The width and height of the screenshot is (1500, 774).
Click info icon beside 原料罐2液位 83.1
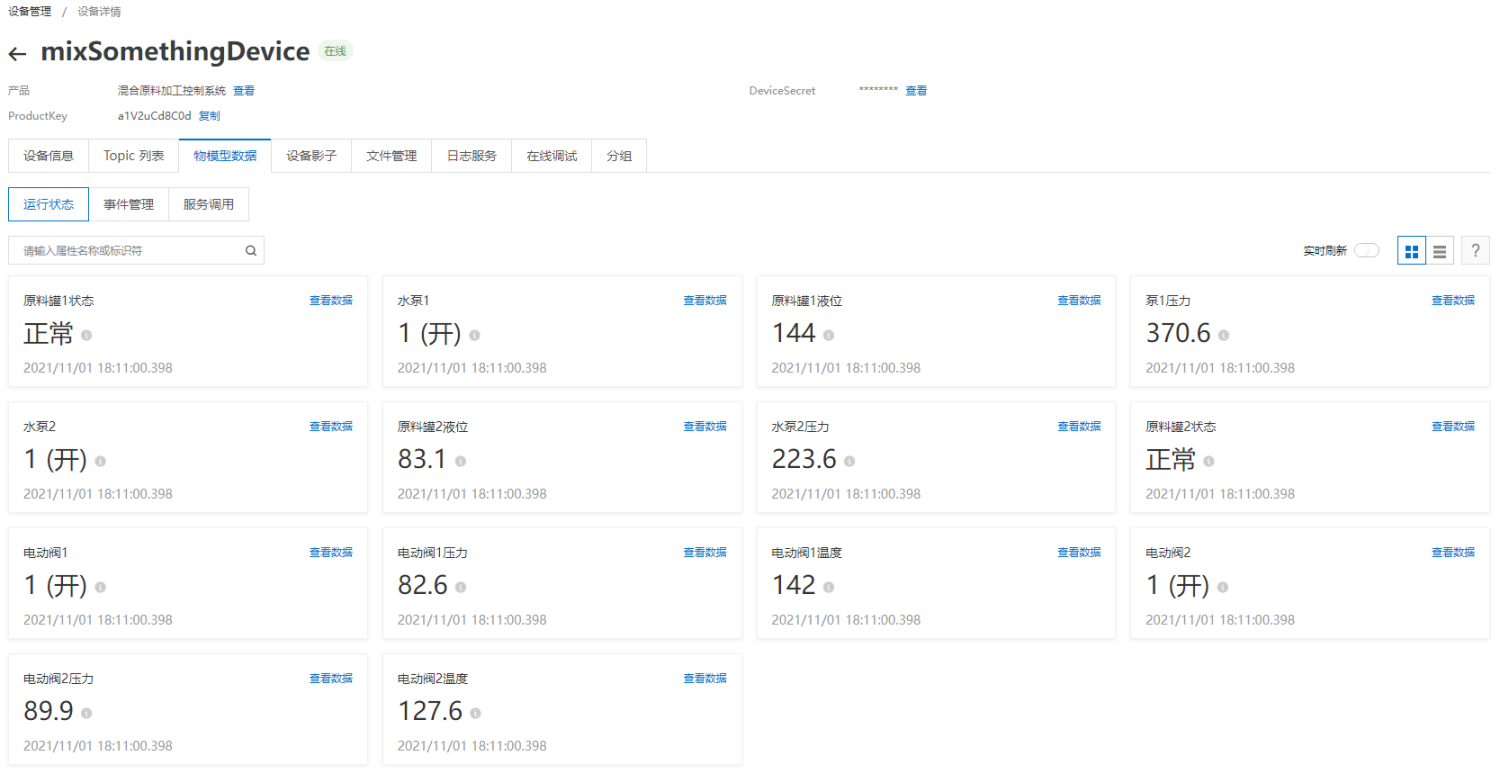460,462
